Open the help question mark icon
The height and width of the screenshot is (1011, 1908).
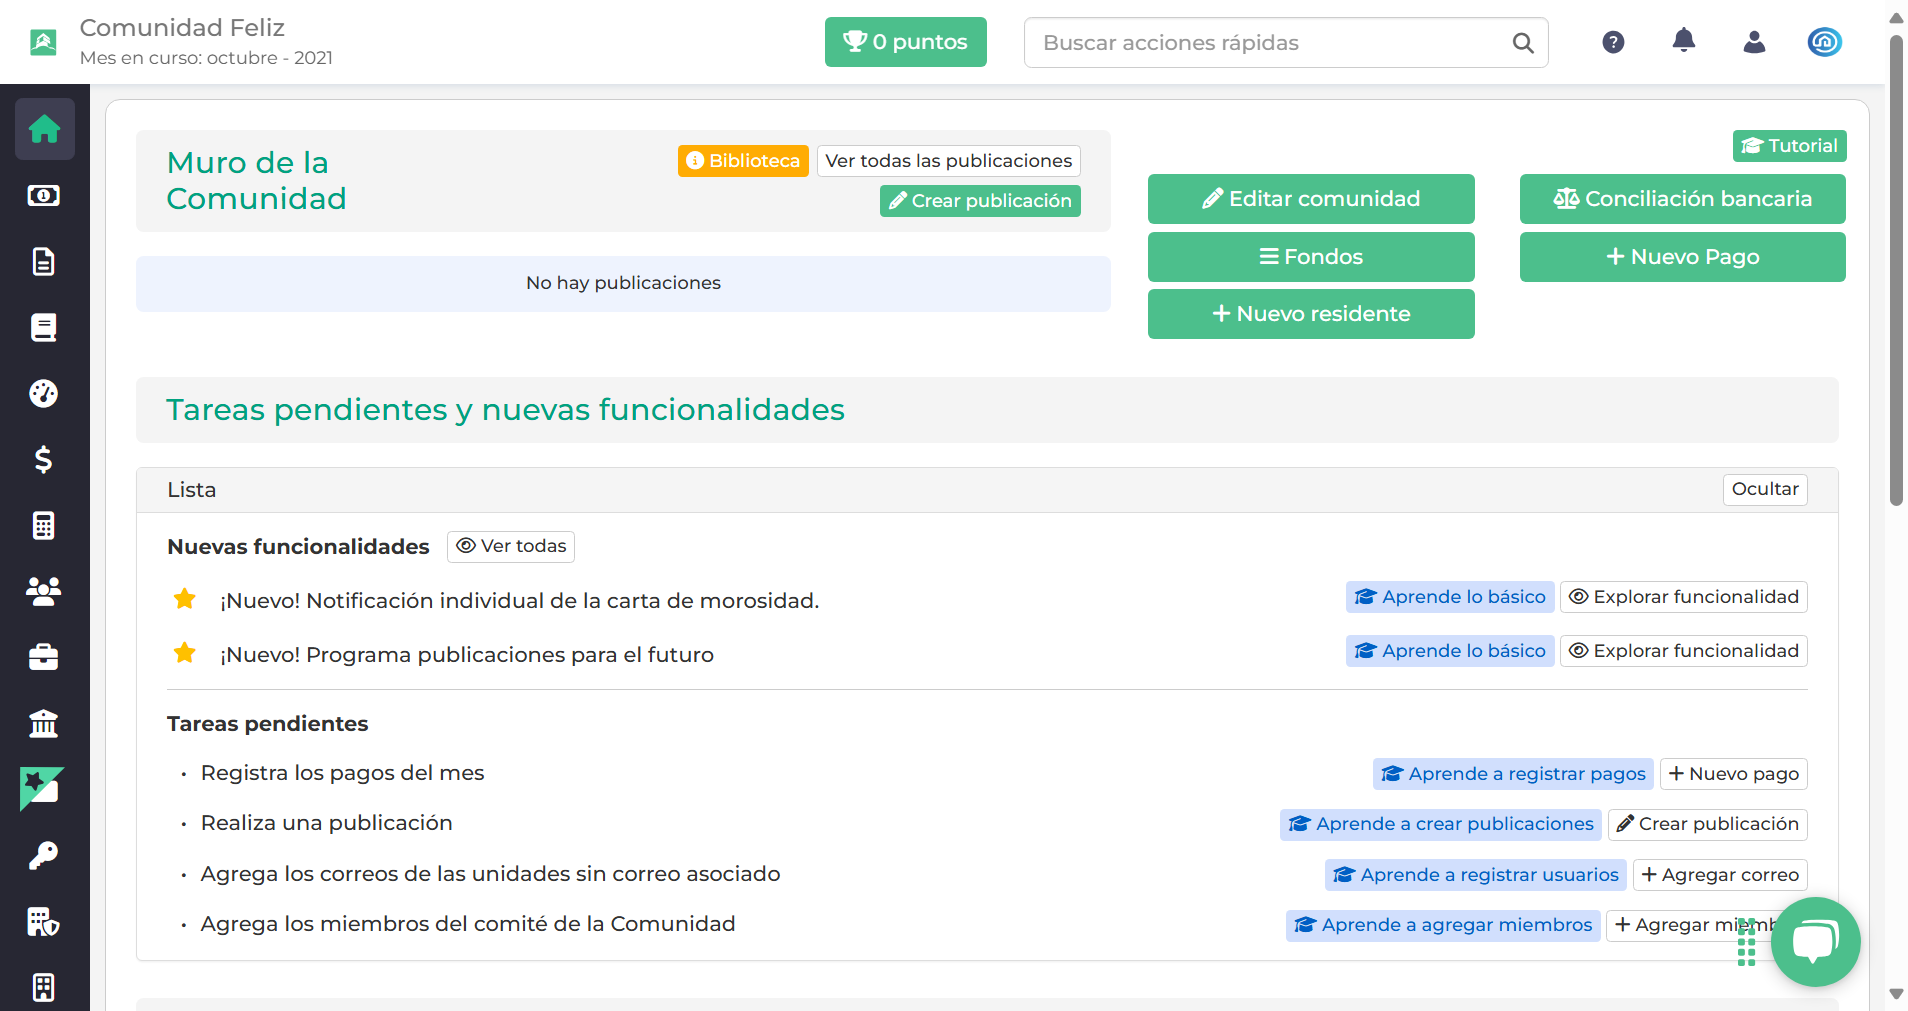[x=1613, y=42]
